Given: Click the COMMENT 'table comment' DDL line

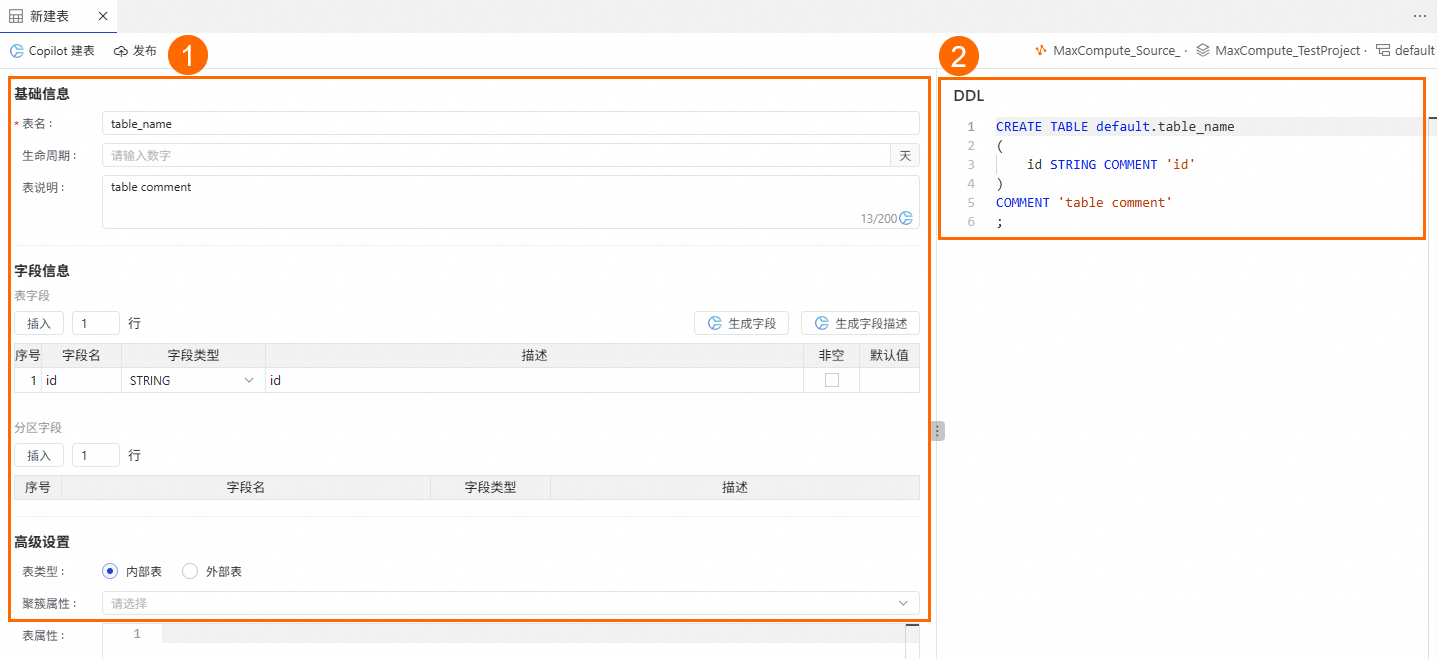Looking at the screenshot, I should point(1083,203).
